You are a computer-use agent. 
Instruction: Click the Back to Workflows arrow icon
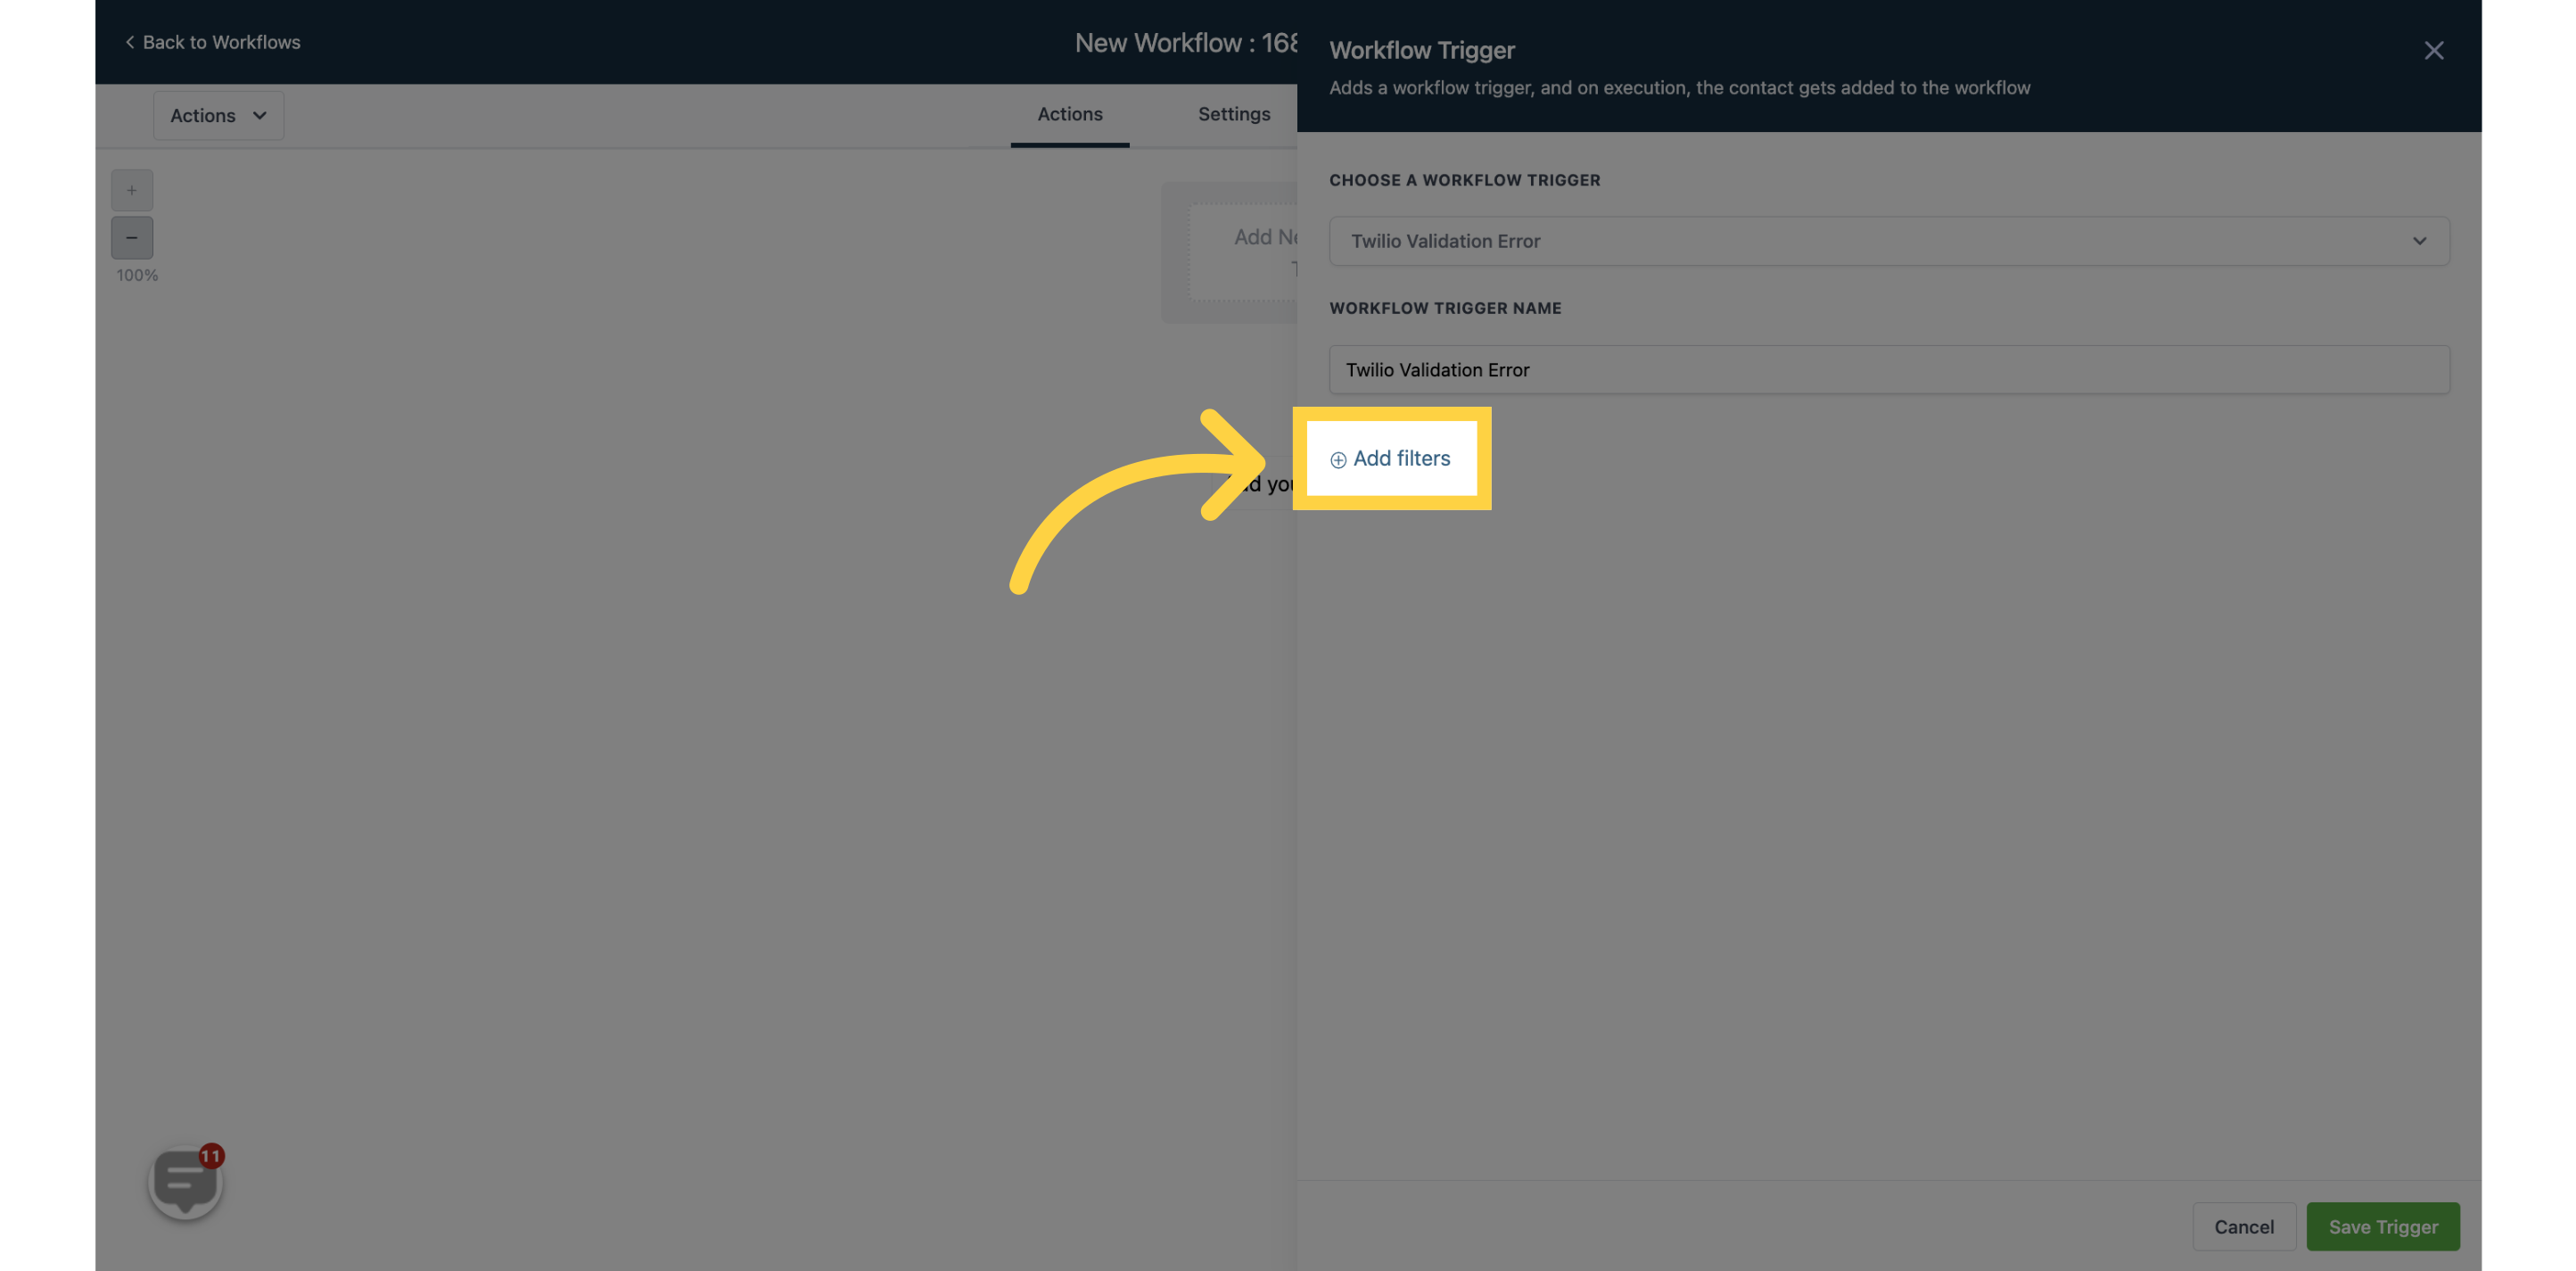pos(128,41)
